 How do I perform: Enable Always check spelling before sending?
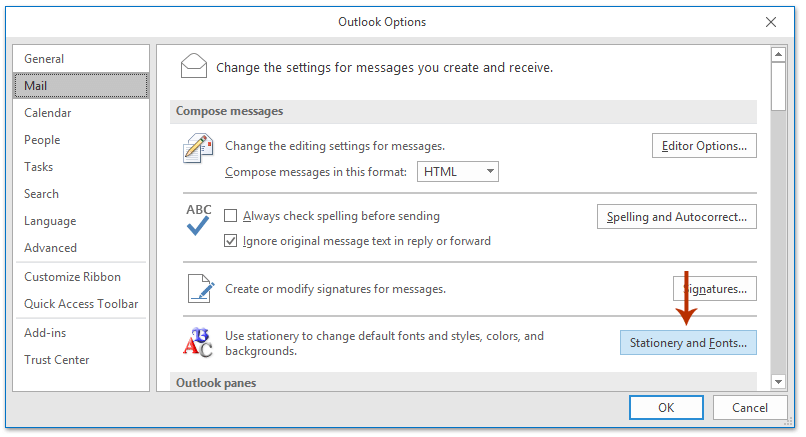(231, 215)
